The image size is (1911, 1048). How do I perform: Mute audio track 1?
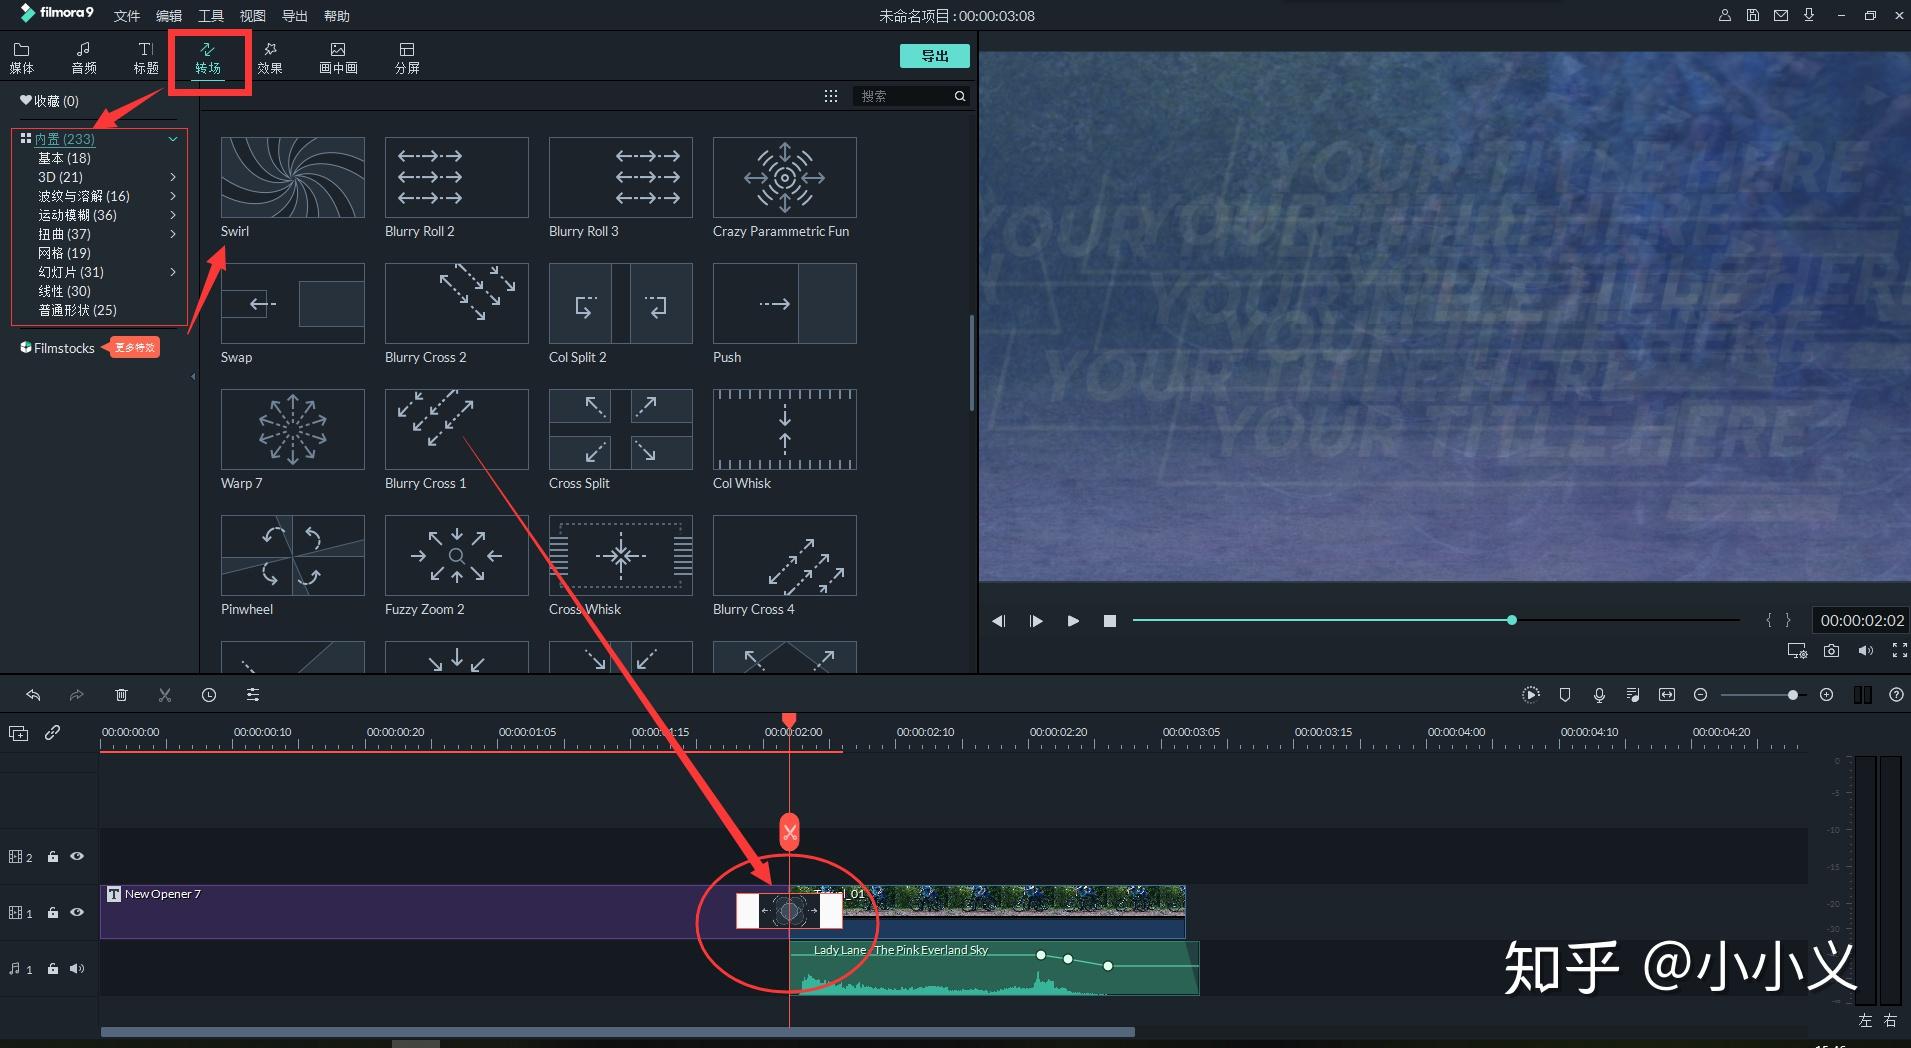coord(77,969)
